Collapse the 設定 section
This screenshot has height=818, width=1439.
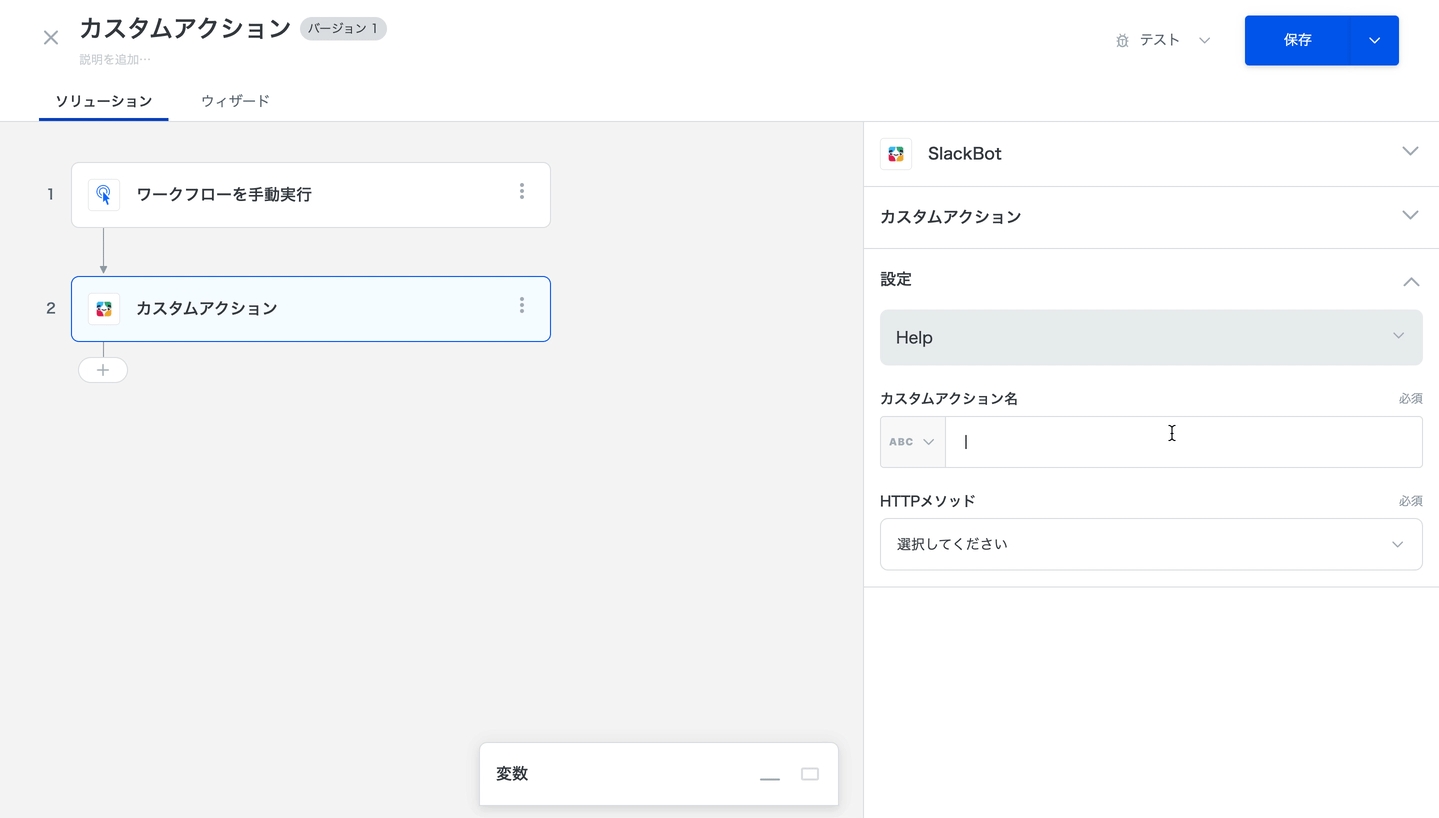1410,281
